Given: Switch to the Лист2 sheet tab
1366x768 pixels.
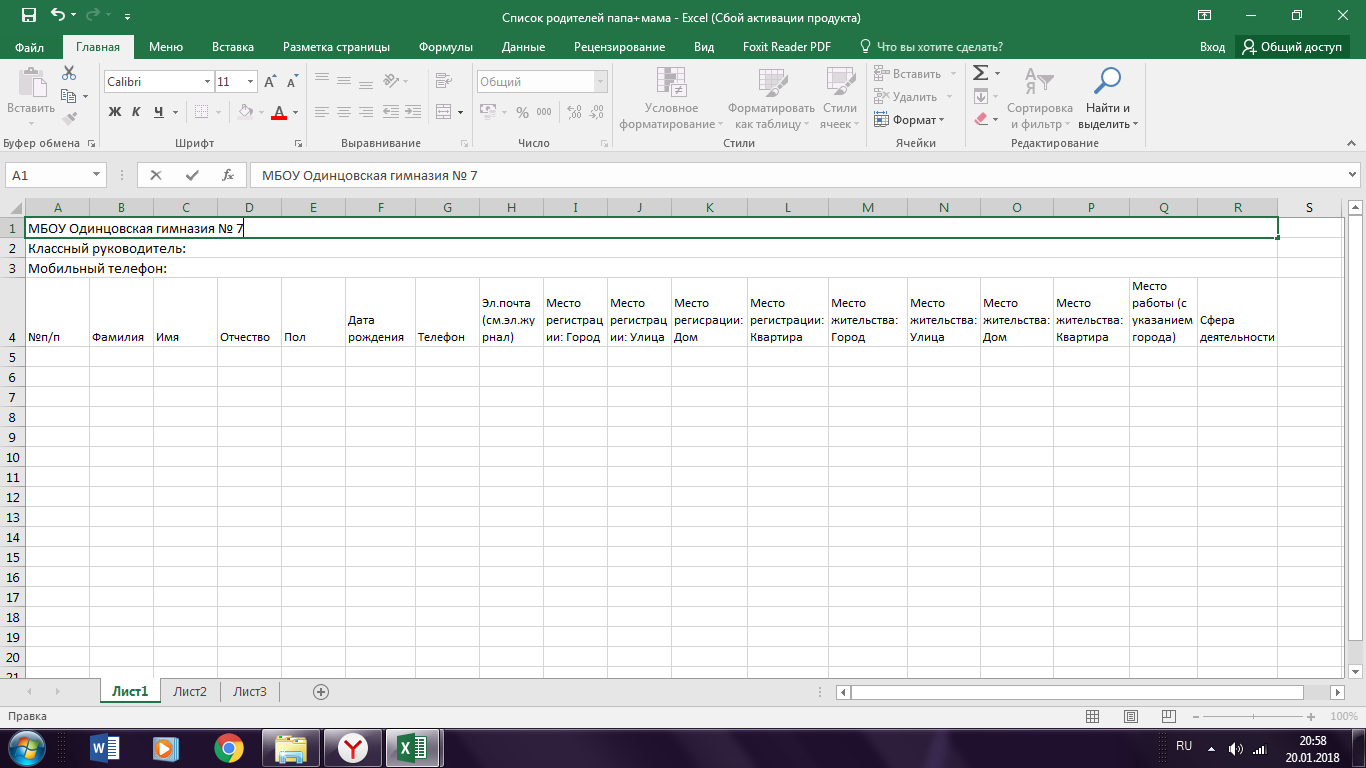Looking at the screenshot, I should click(x=190, y=691).
